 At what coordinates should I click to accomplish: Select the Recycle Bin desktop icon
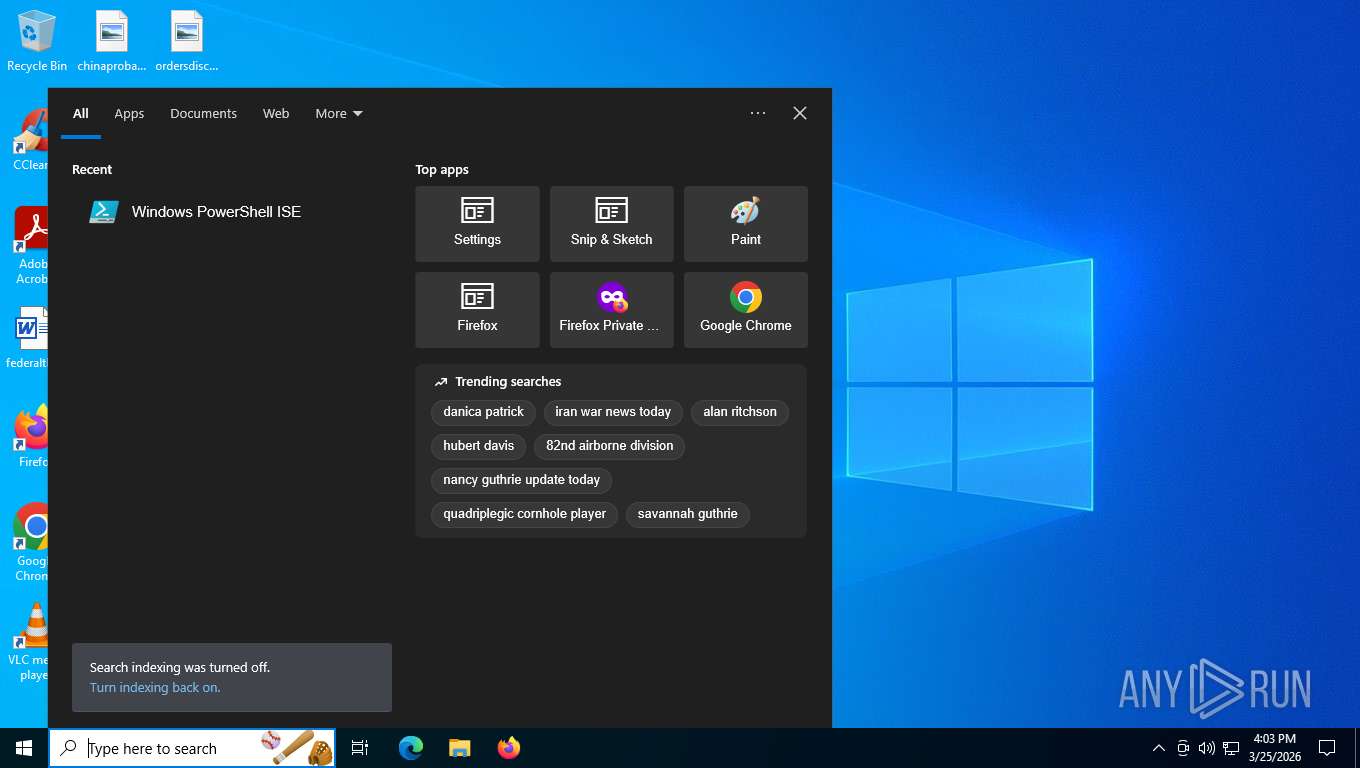[37, 42]
